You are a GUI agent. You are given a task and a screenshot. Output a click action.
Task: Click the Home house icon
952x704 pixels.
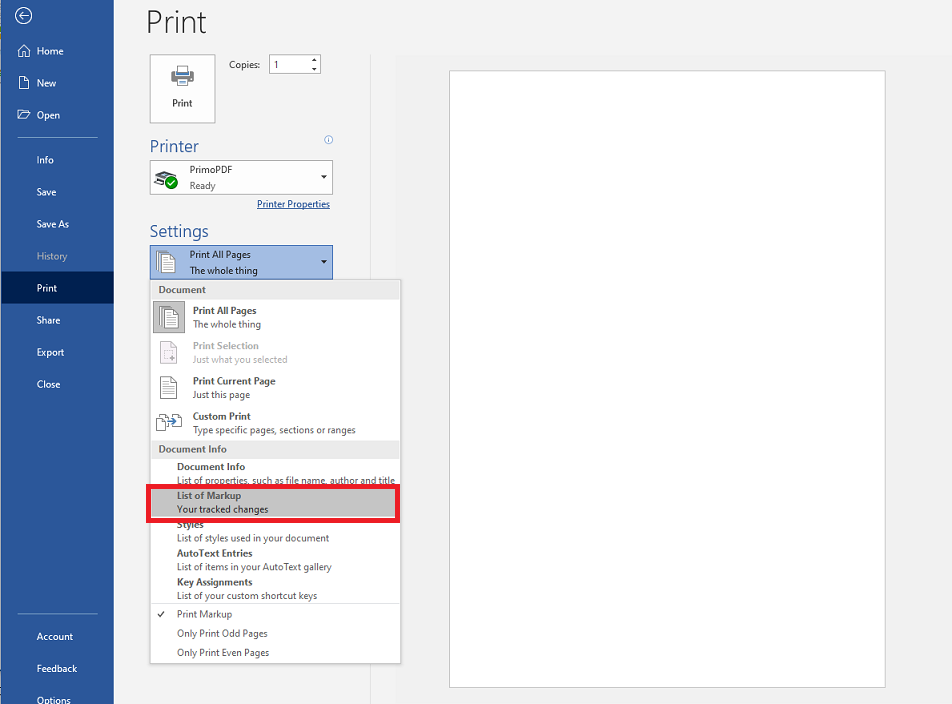tap(24, 51)
